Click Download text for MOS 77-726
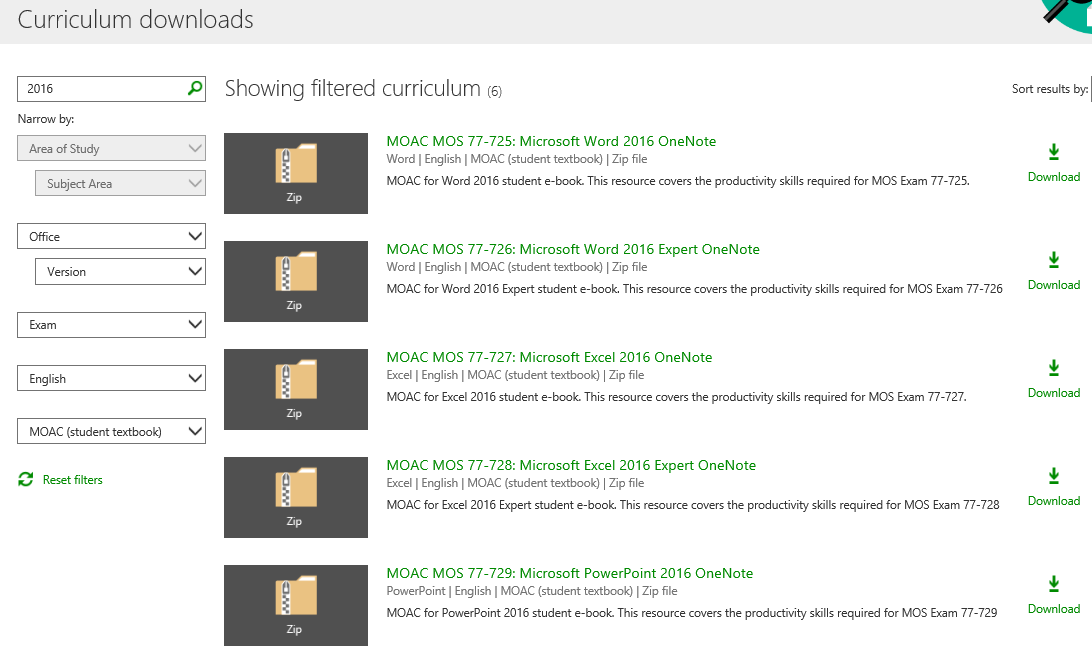 coord(1054,285)
